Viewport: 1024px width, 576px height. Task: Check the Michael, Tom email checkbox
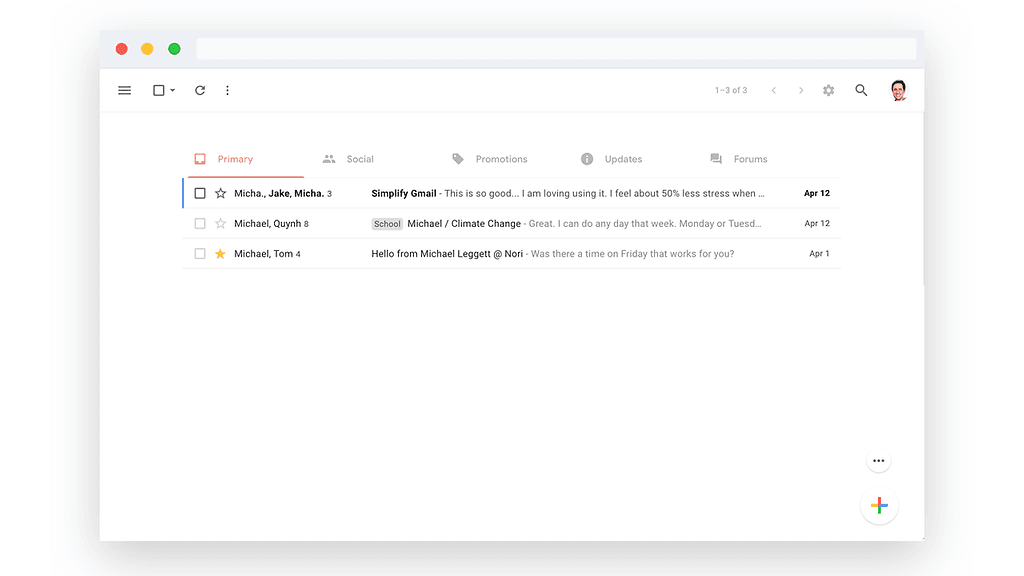200,254
